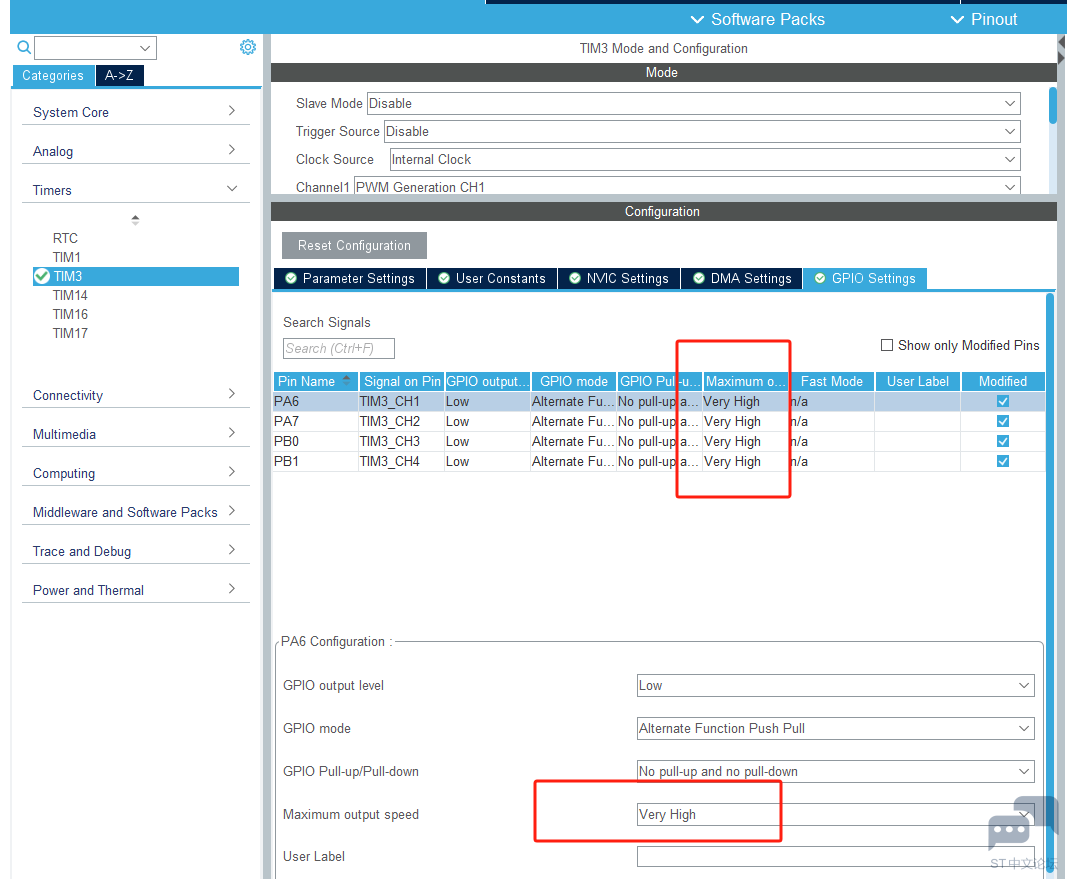Open the Software Packs menu
The image size is (1067, 879).
757,19
